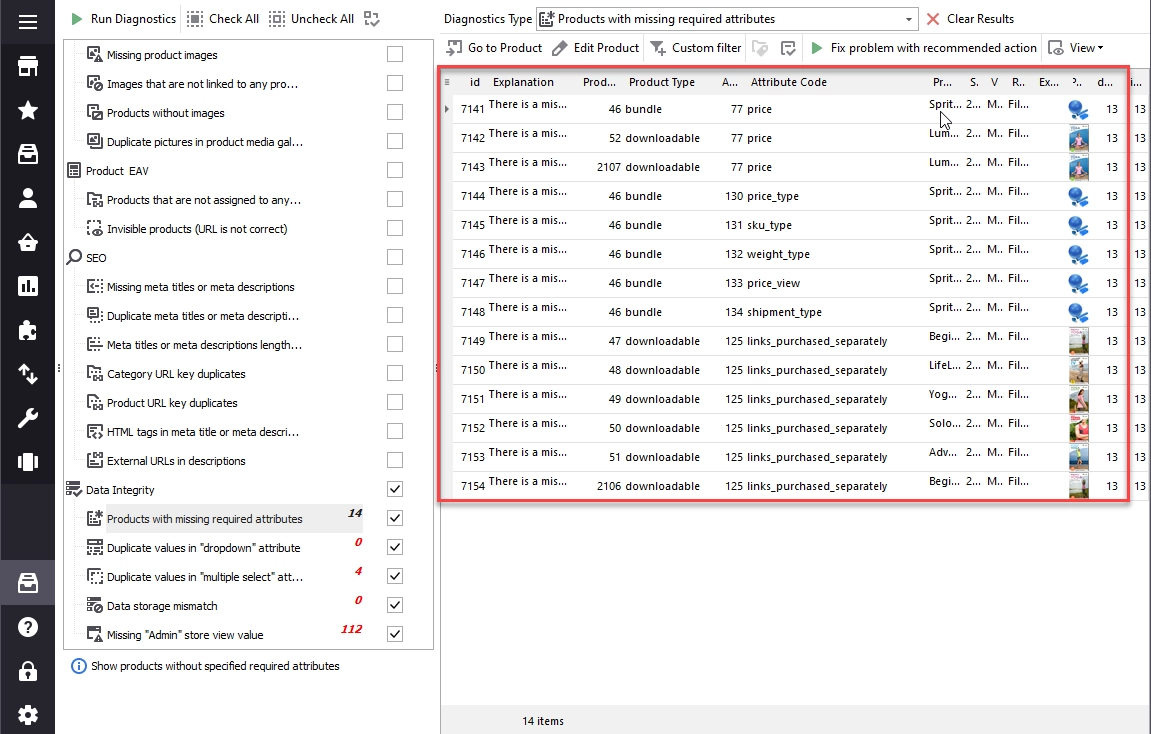
Task: Click the product thumbnail in row 7142
Action: pyautogui.click(x=1078, y=138)
